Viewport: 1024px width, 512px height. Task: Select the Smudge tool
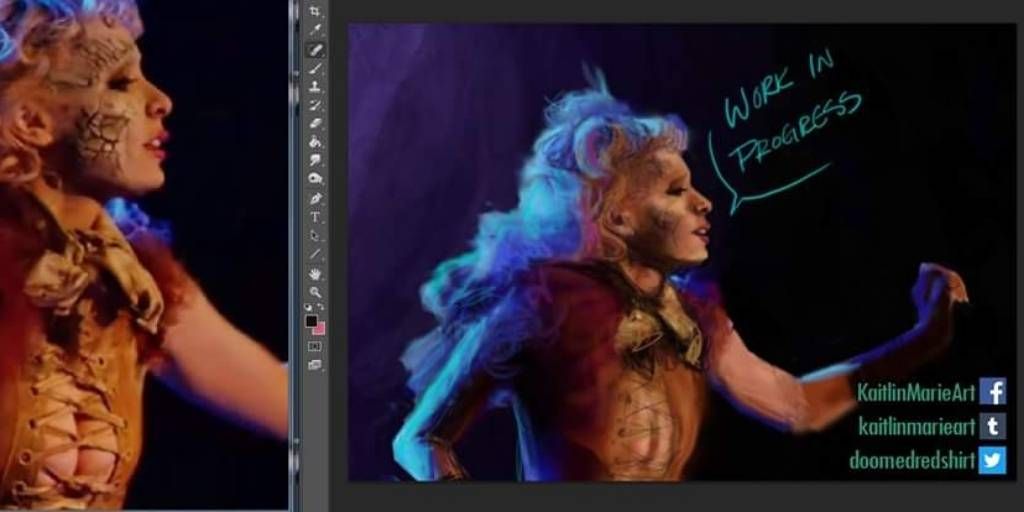[315, 159]
